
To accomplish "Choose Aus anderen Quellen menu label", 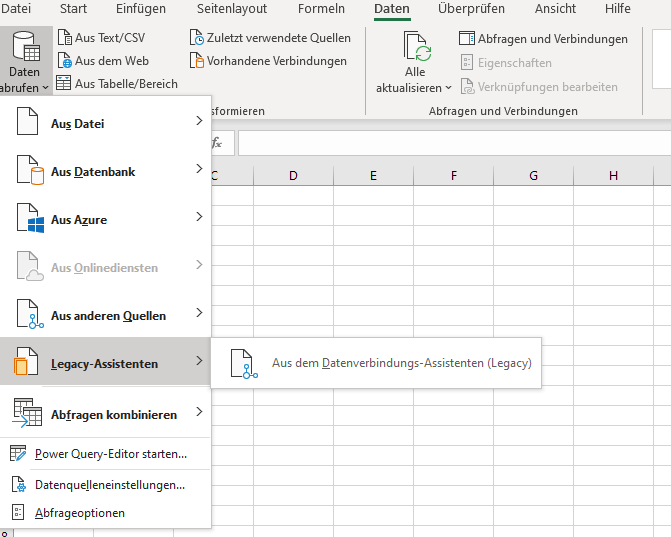I will 108,316.
